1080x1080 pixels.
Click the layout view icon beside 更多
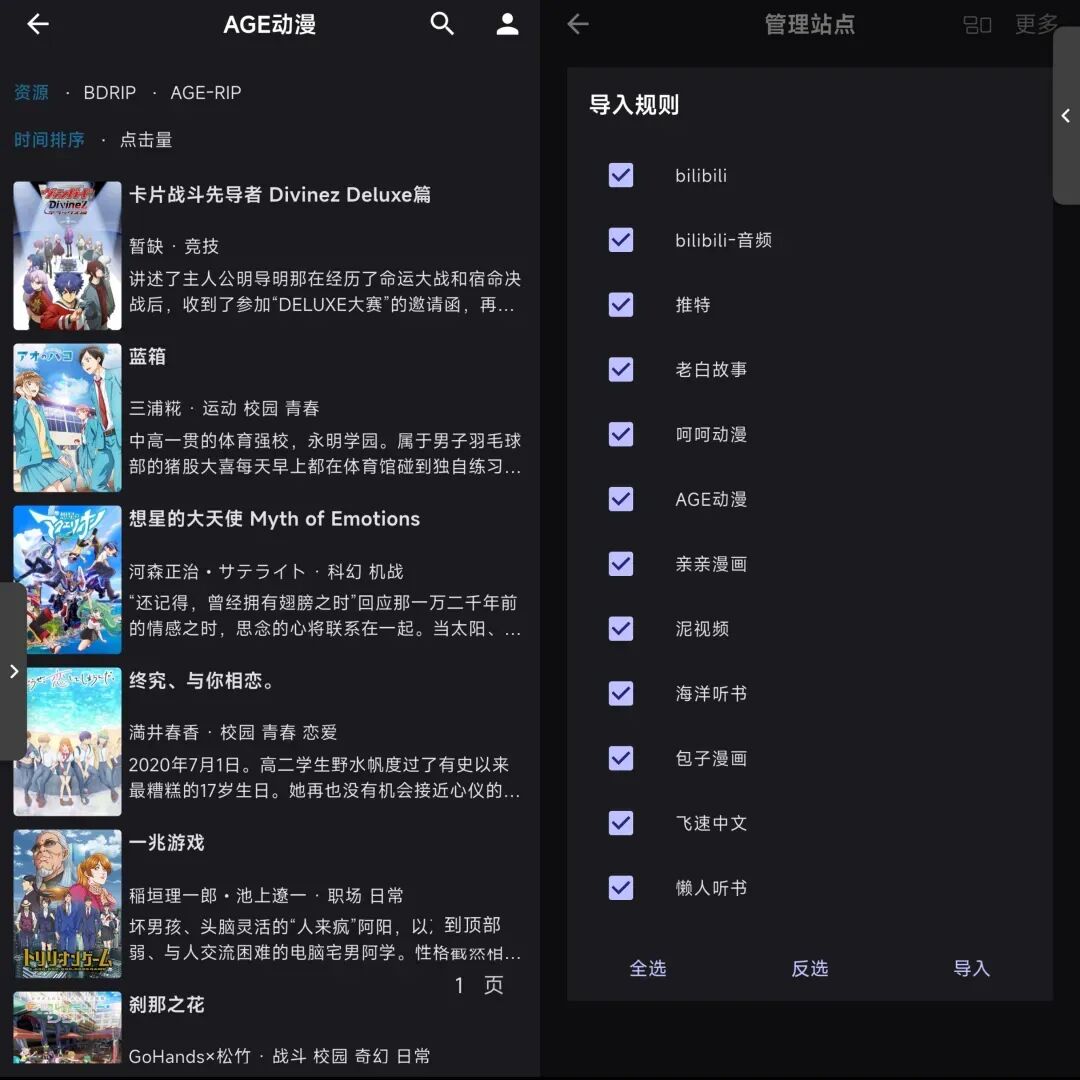(977, 25)
